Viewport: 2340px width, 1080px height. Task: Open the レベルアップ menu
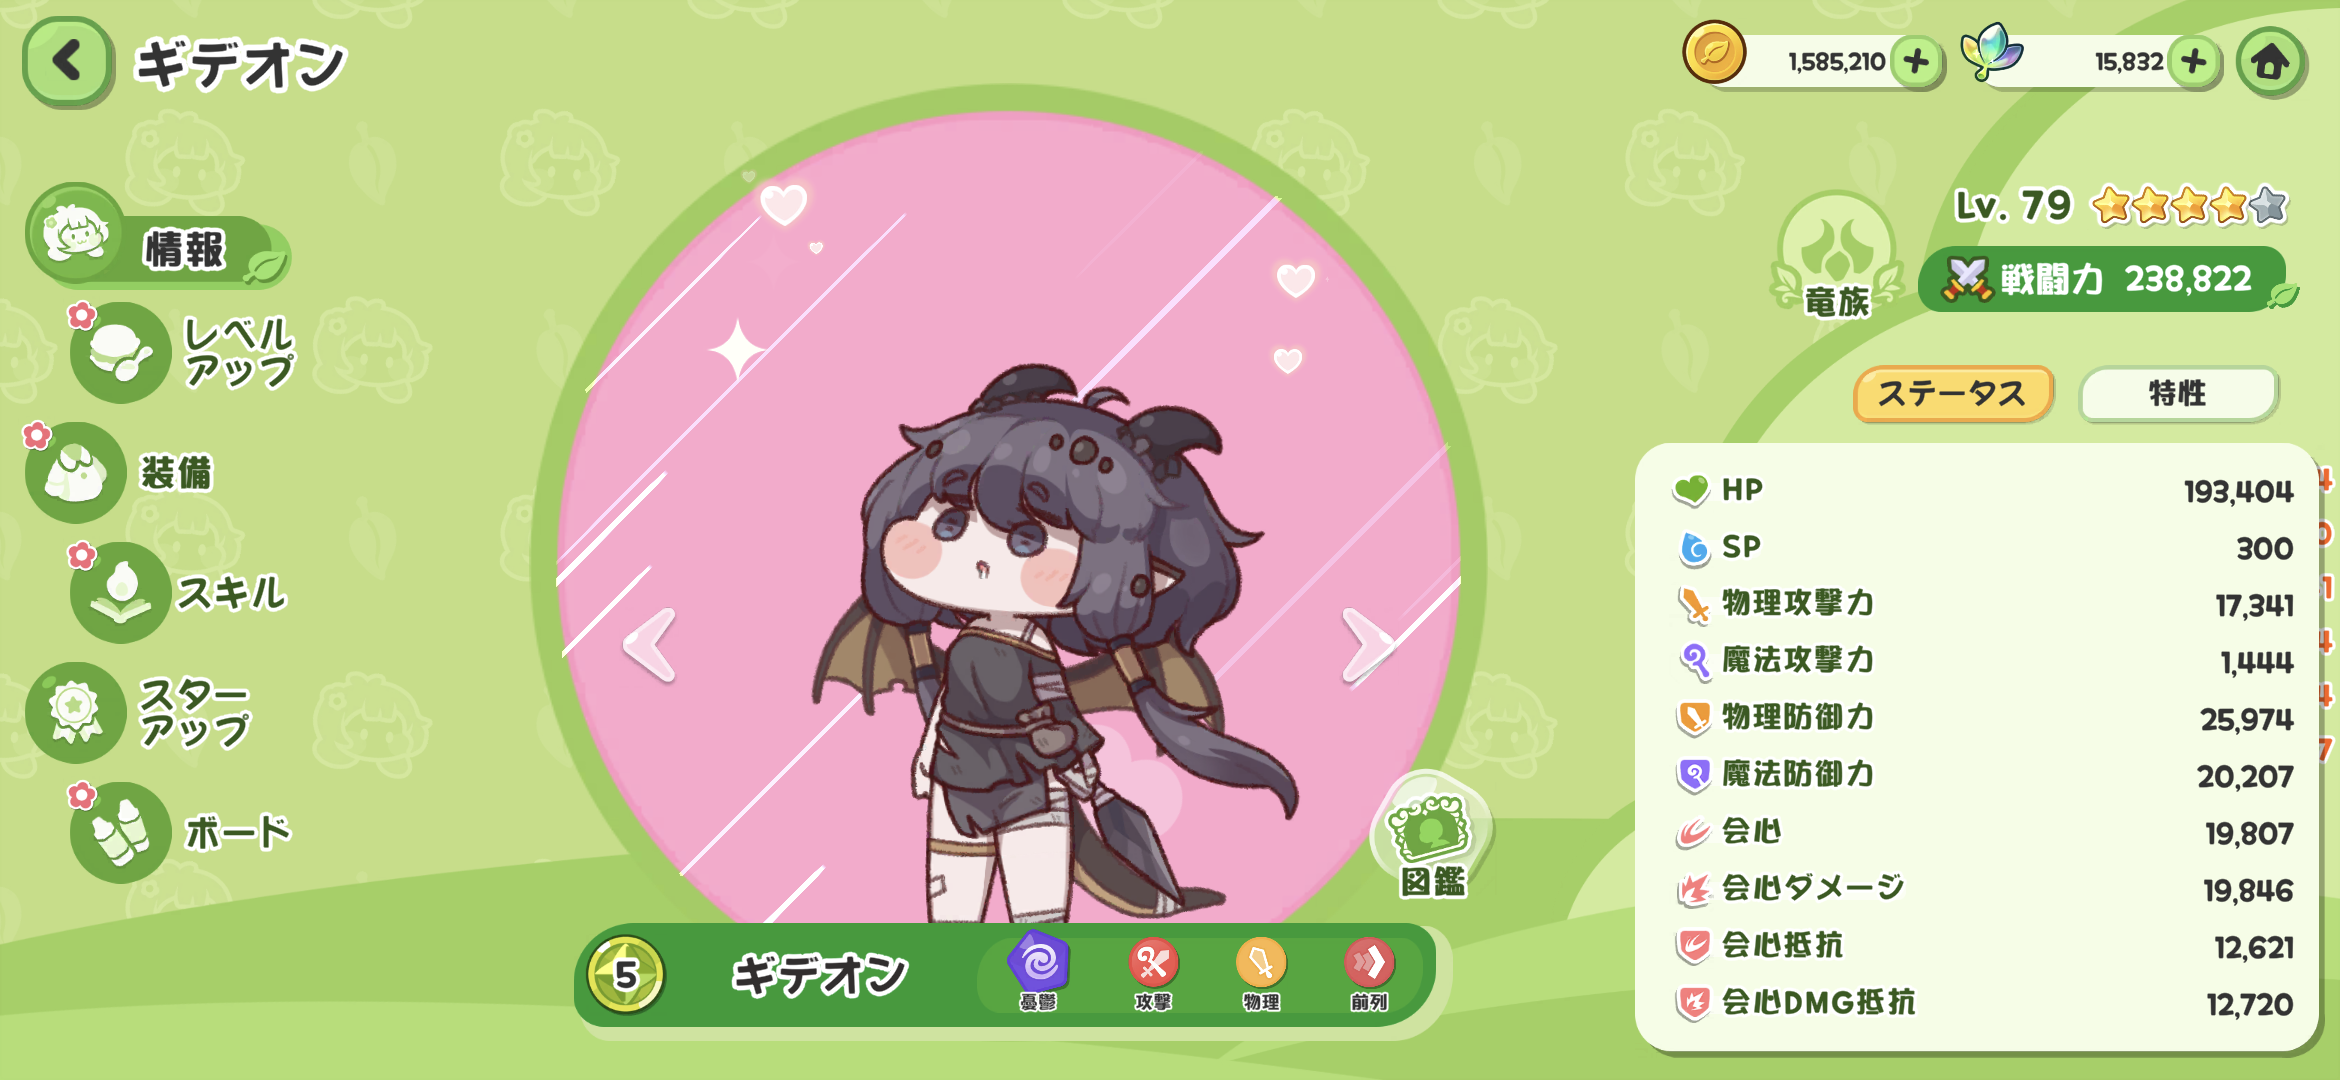[184, 352]
